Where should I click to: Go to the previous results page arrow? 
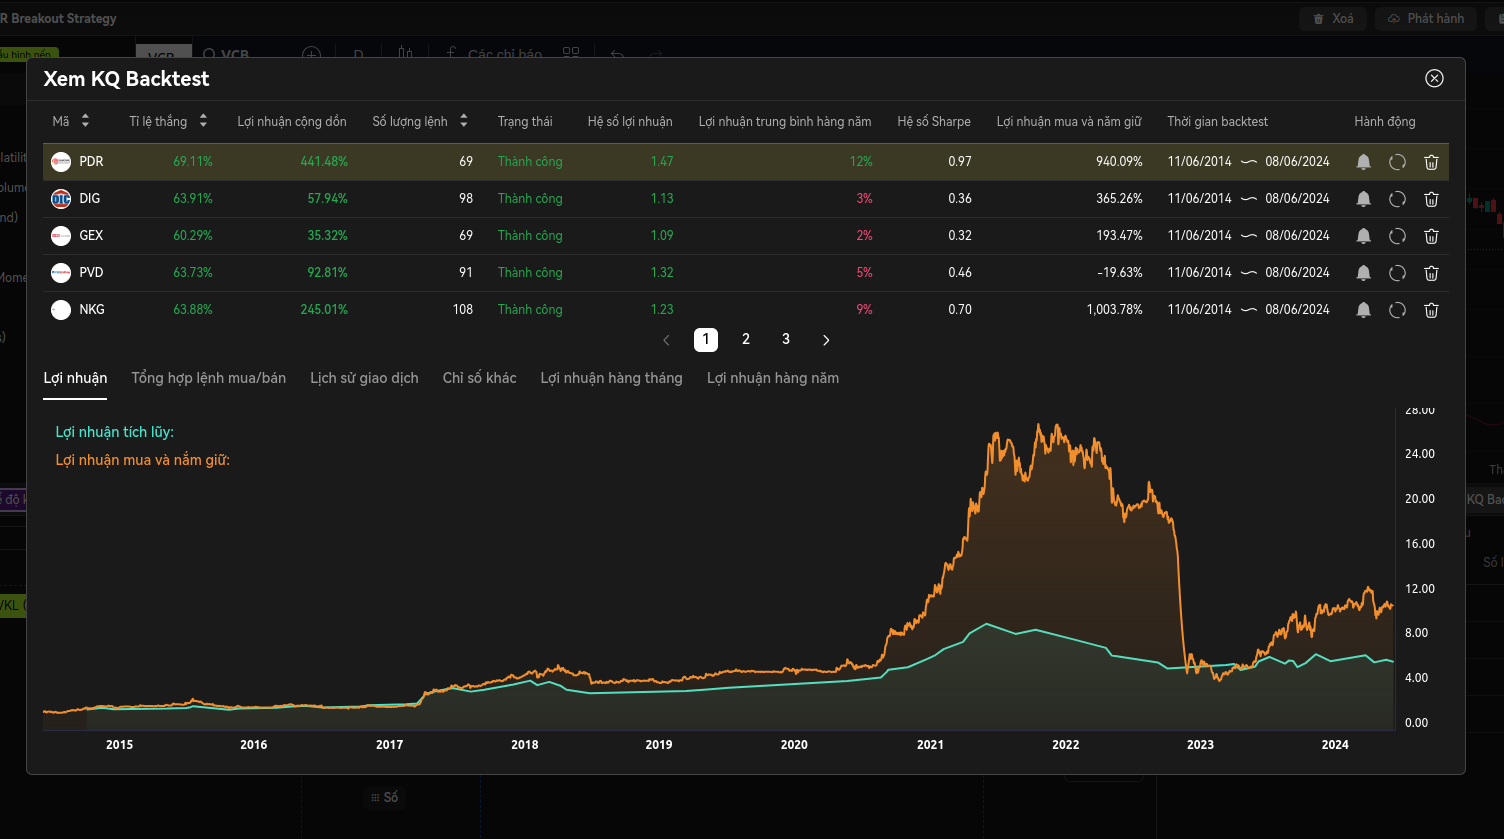666,340
